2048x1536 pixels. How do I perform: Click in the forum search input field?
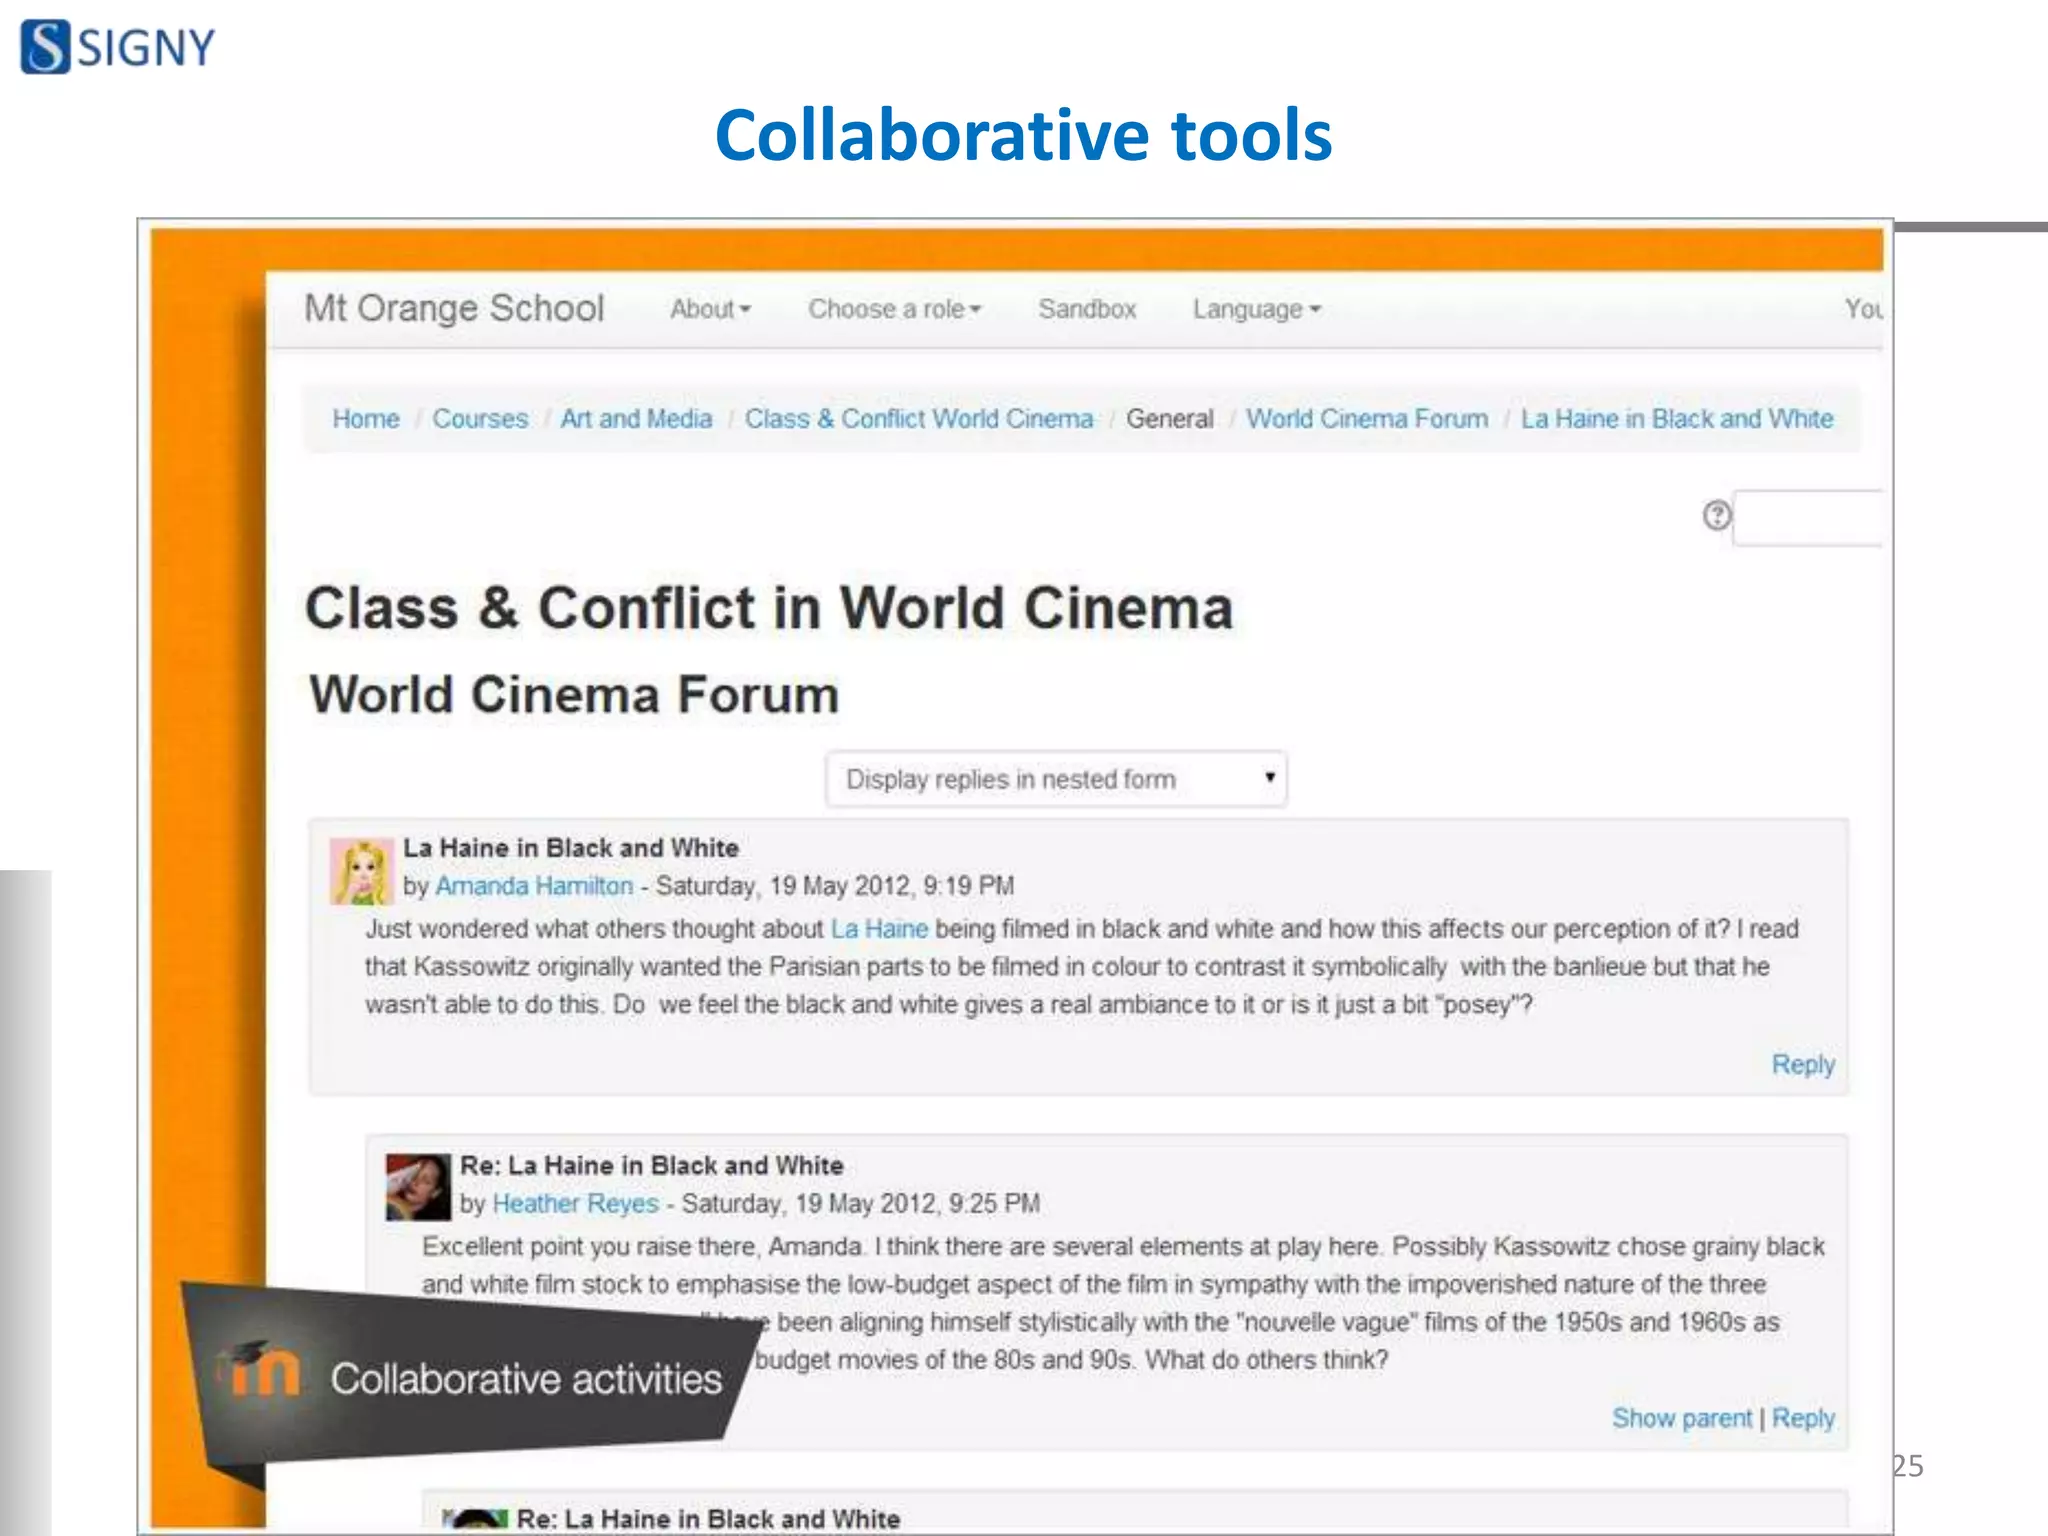(x=1808, y=518)
